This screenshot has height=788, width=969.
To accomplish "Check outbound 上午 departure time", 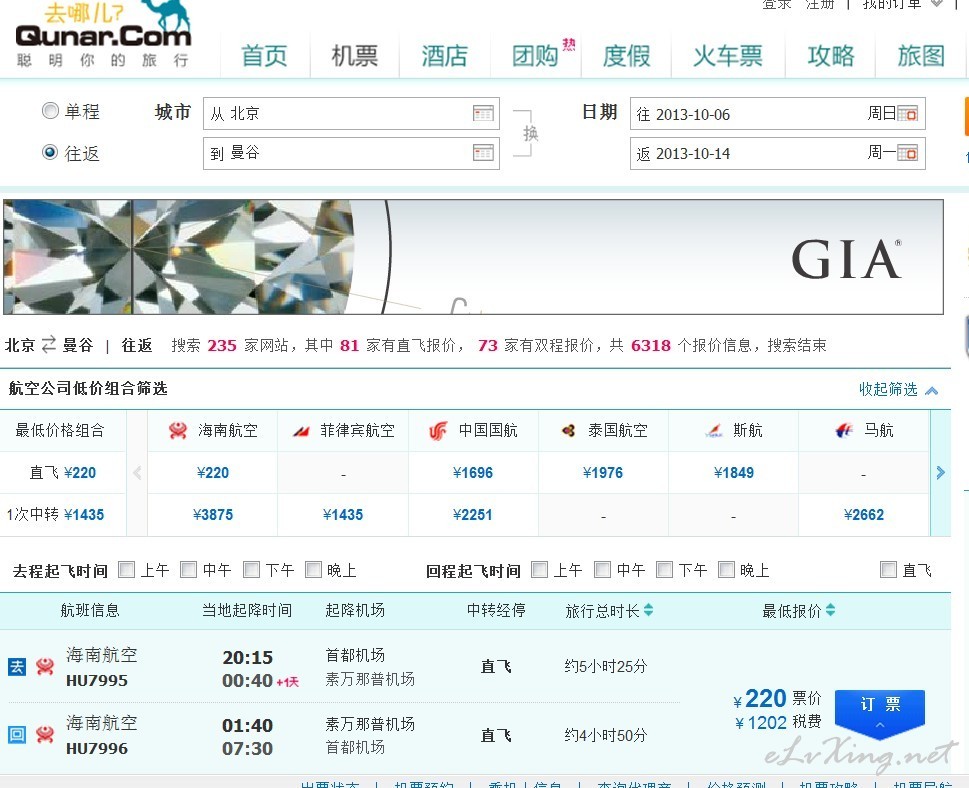I will 126,569.
